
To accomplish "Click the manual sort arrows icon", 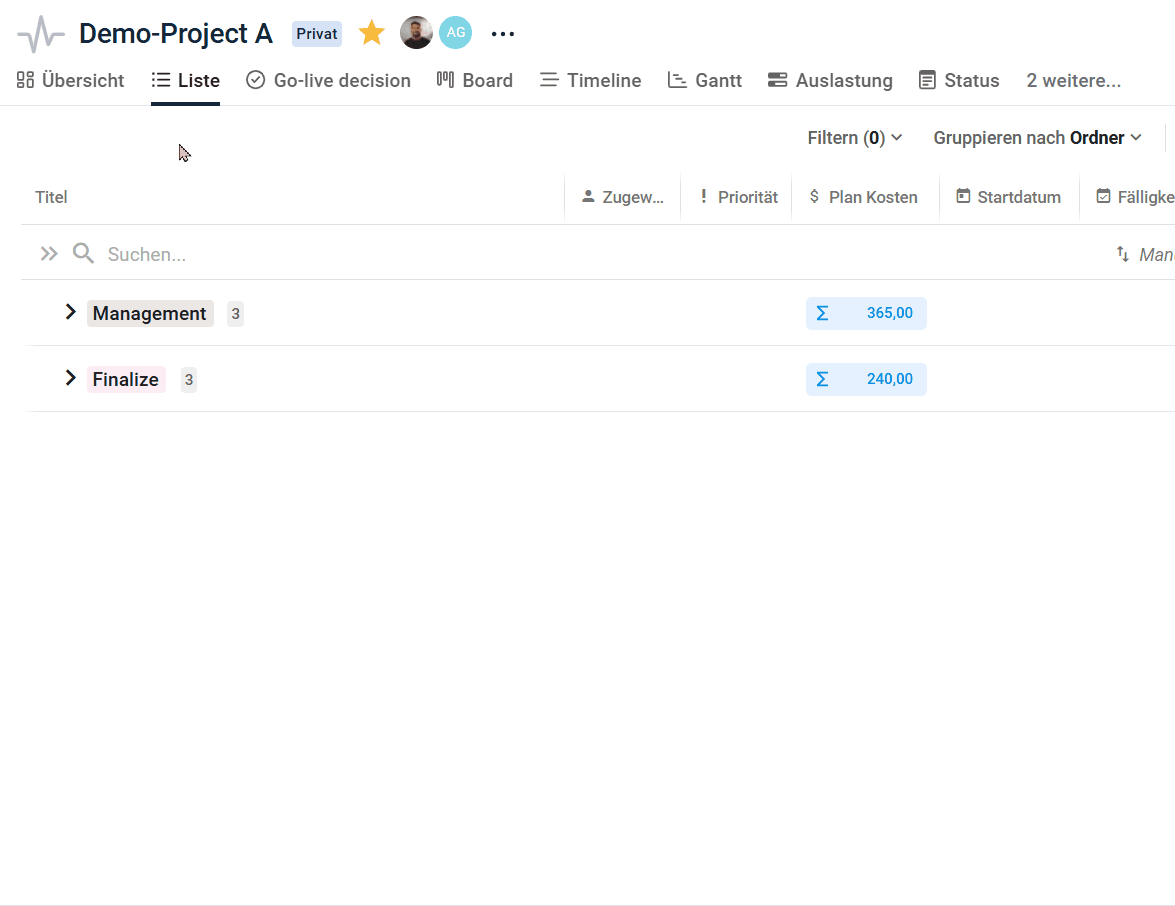I will [1123, 255].
